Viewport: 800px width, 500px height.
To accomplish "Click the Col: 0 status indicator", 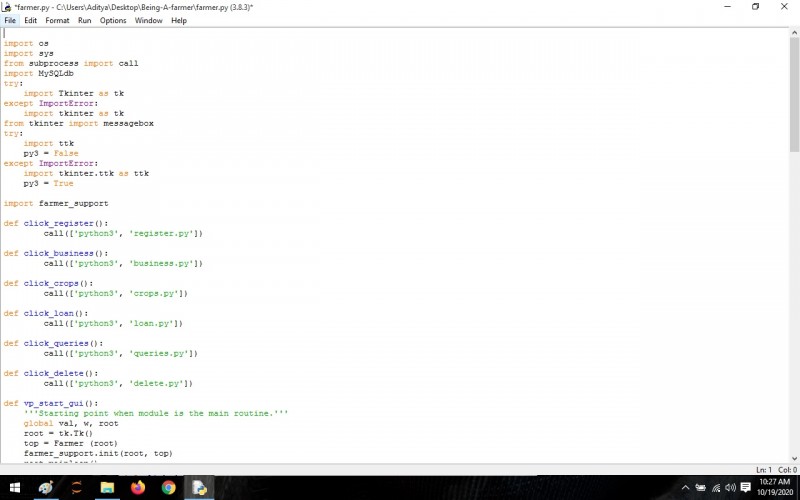I will click(x=787, y=469).
